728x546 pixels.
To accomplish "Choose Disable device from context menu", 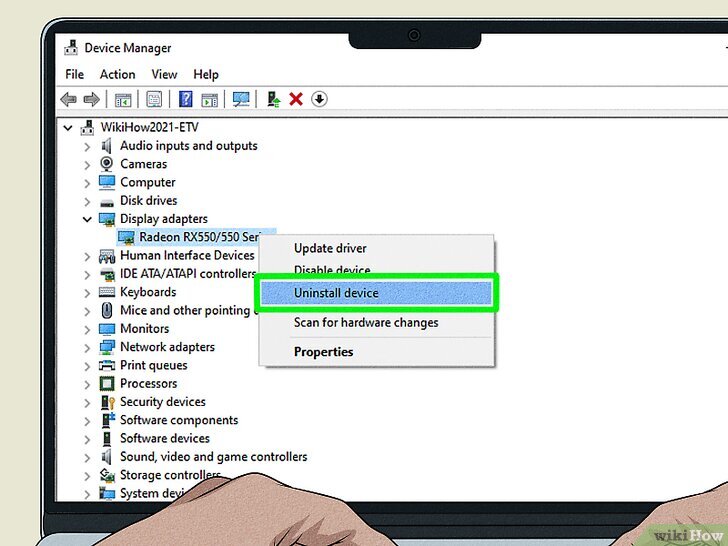I will click(332, 270).
